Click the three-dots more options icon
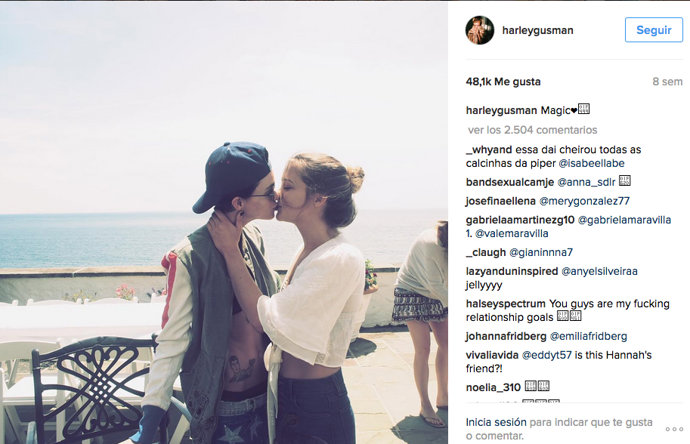Image resolution: width=690 pixels, height=444 pixels. pos(674,429)
